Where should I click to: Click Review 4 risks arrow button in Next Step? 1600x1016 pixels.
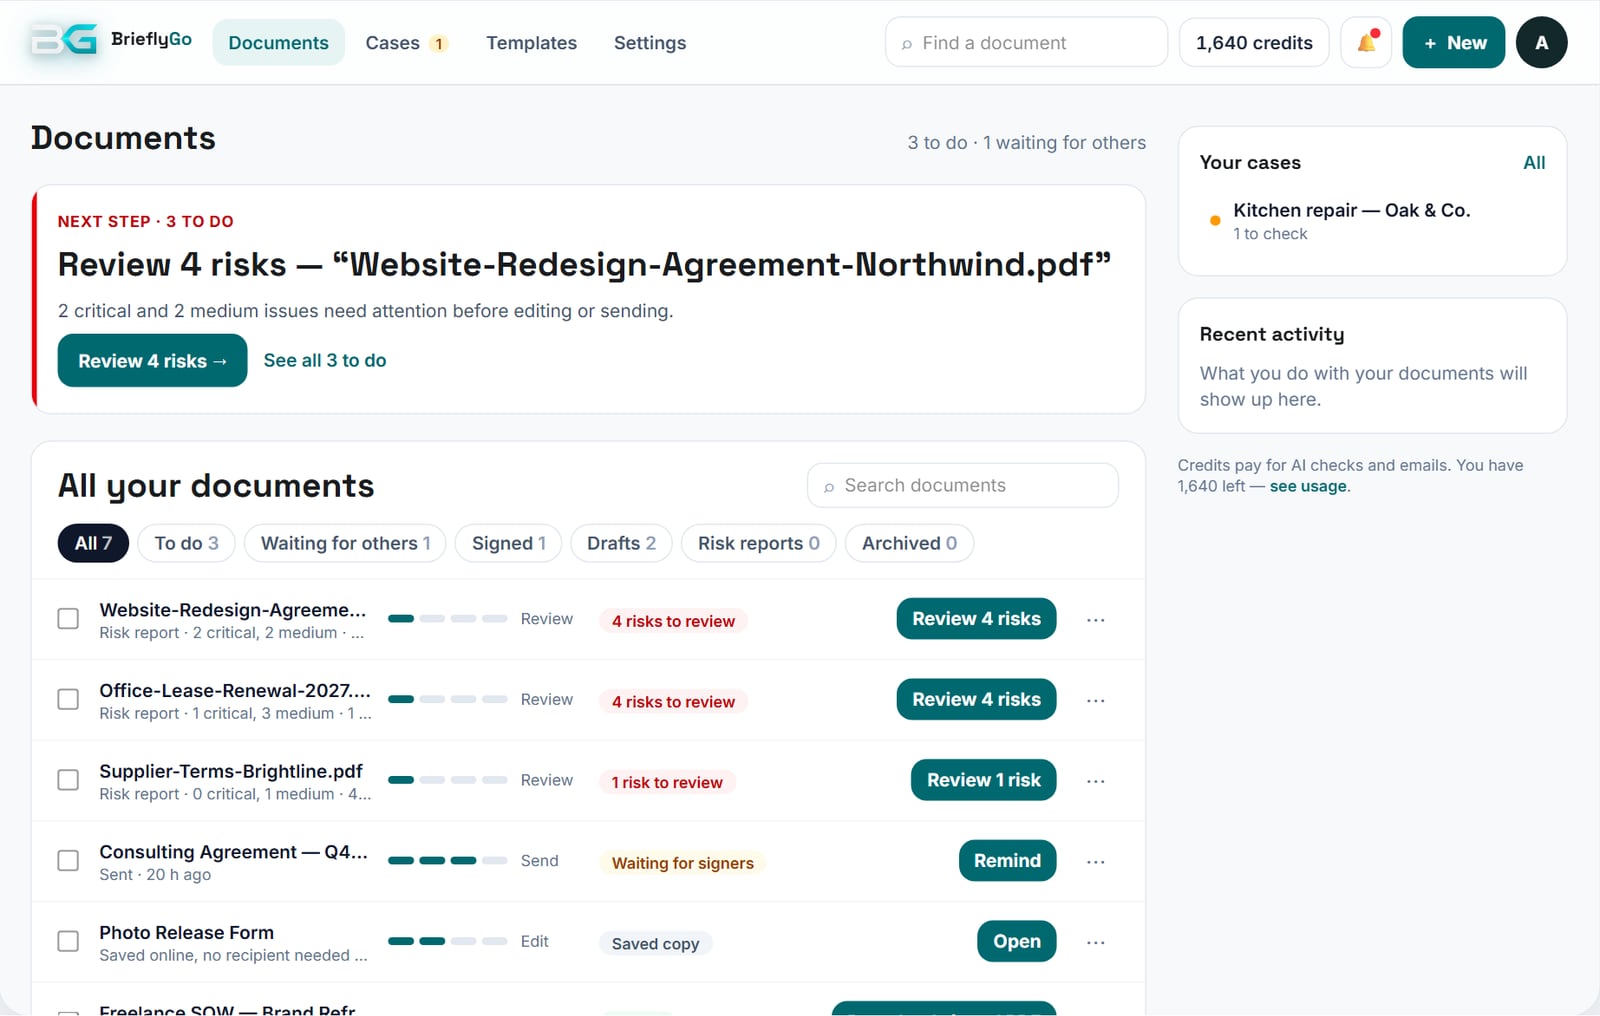click(152, 360)
